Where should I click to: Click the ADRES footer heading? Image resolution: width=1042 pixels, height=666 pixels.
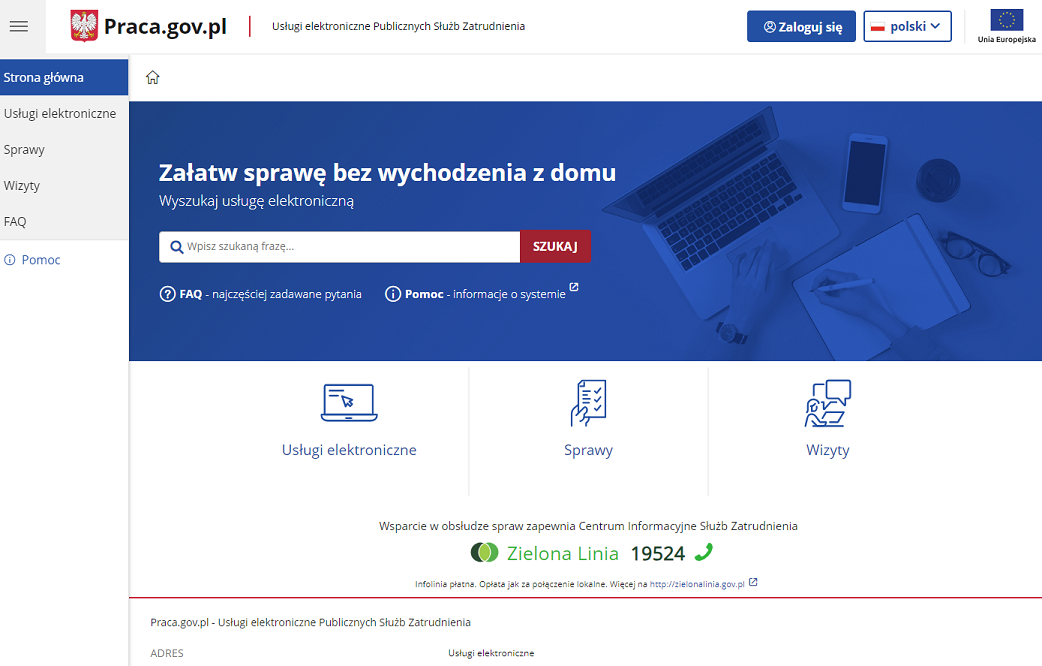(167, 653)
